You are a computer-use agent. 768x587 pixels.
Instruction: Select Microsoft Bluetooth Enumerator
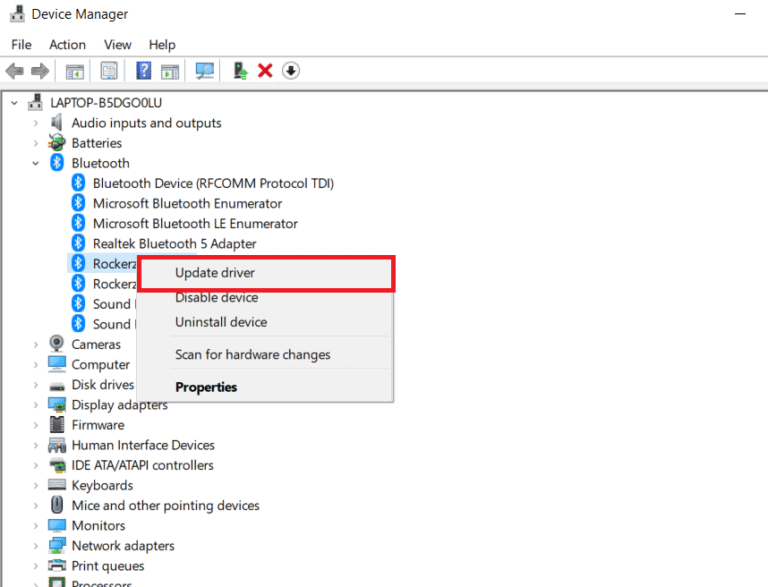187,203
